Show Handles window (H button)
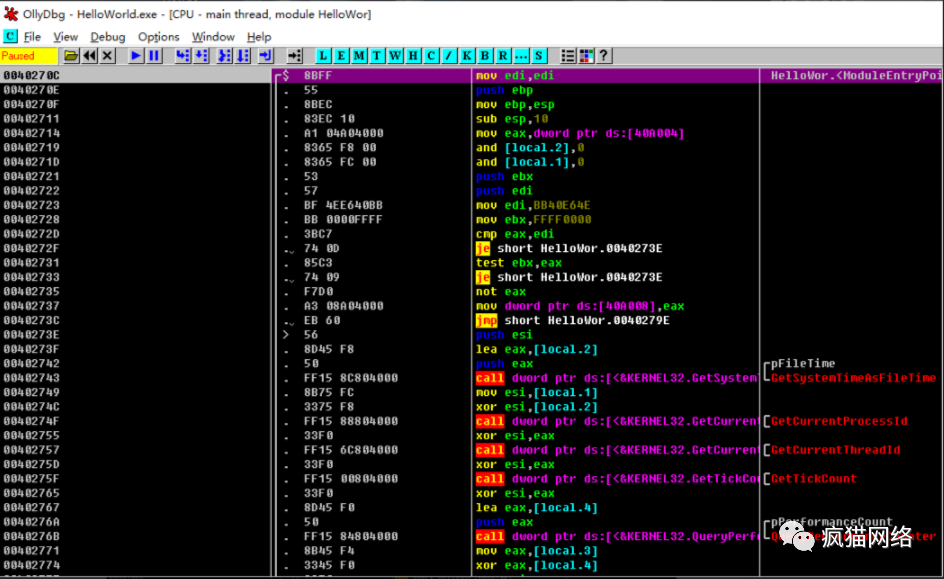 (413, 56)
